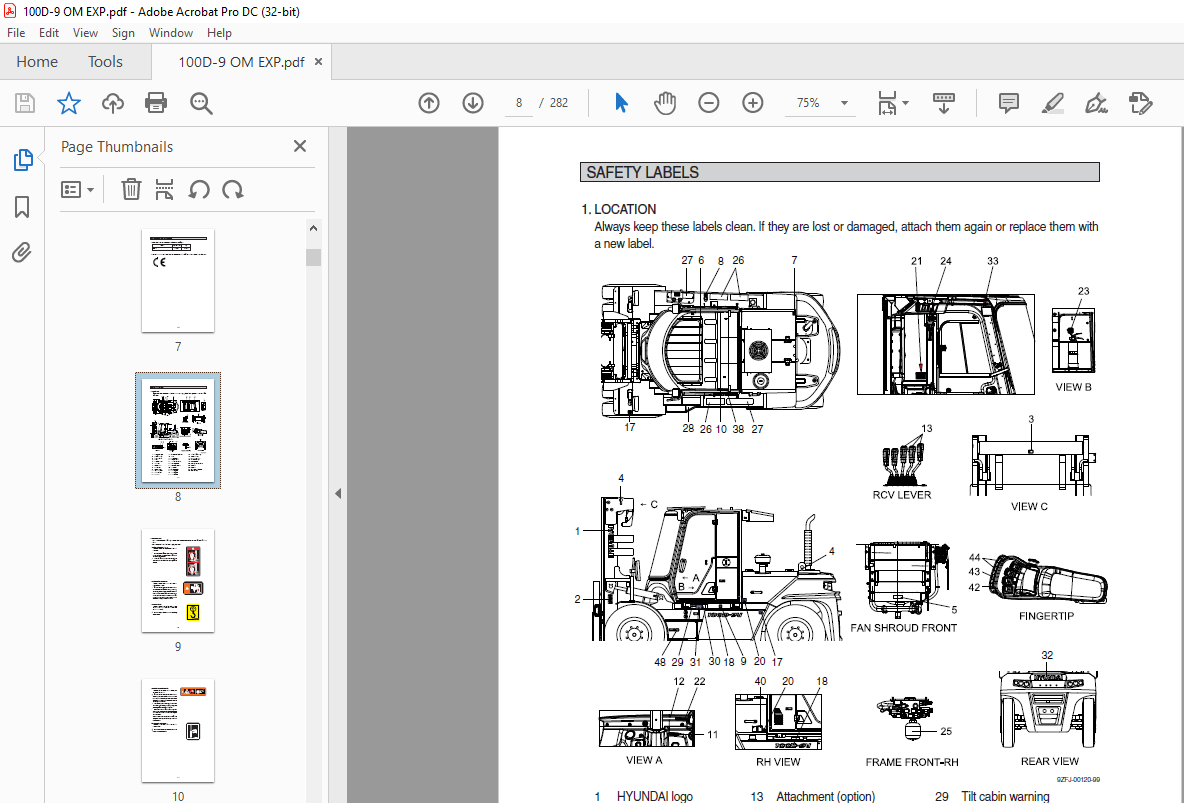Click the Save file icon
This screenshot has width=1184, height=803.
pos(25,103)
